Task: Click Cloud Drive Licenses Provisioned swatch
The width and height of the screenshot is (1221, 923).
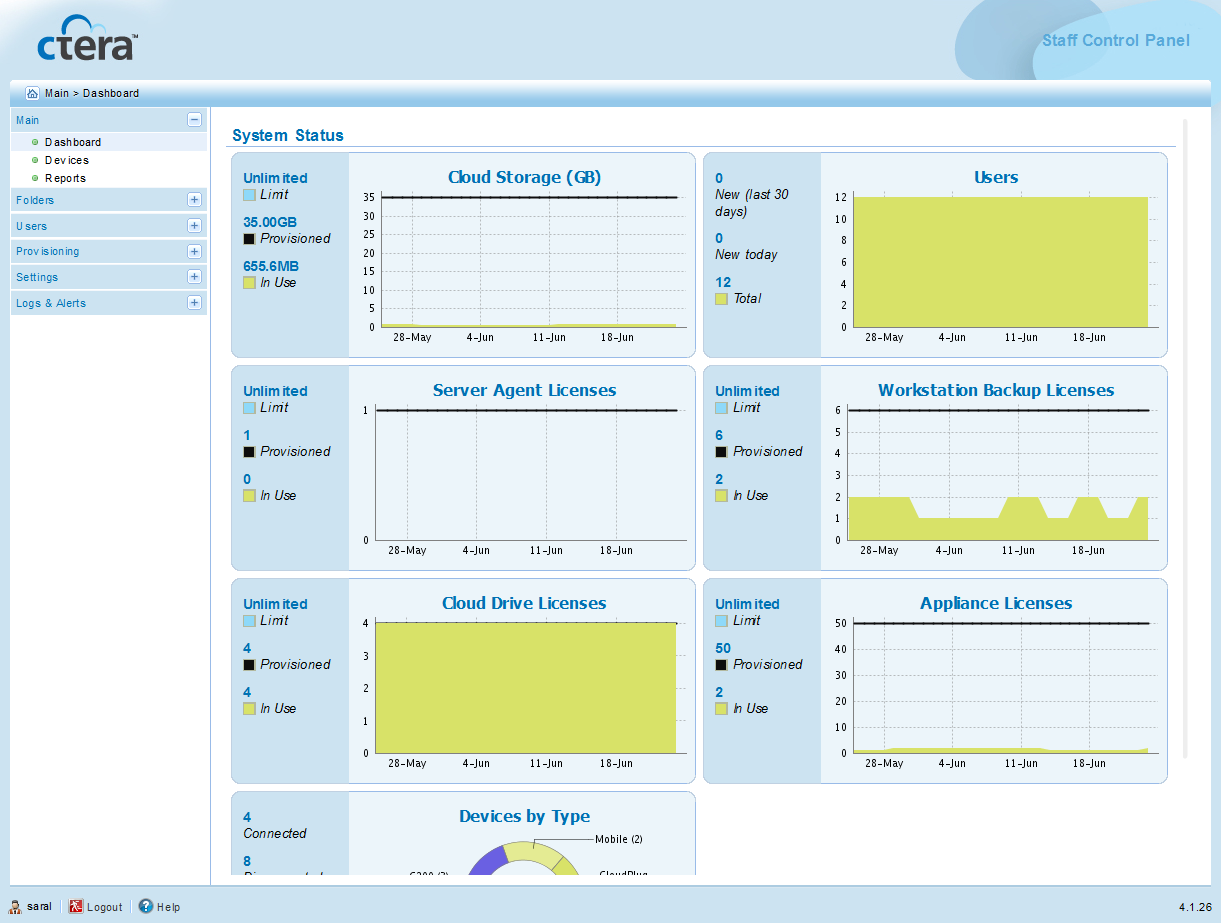Action: tap(249, 665)
